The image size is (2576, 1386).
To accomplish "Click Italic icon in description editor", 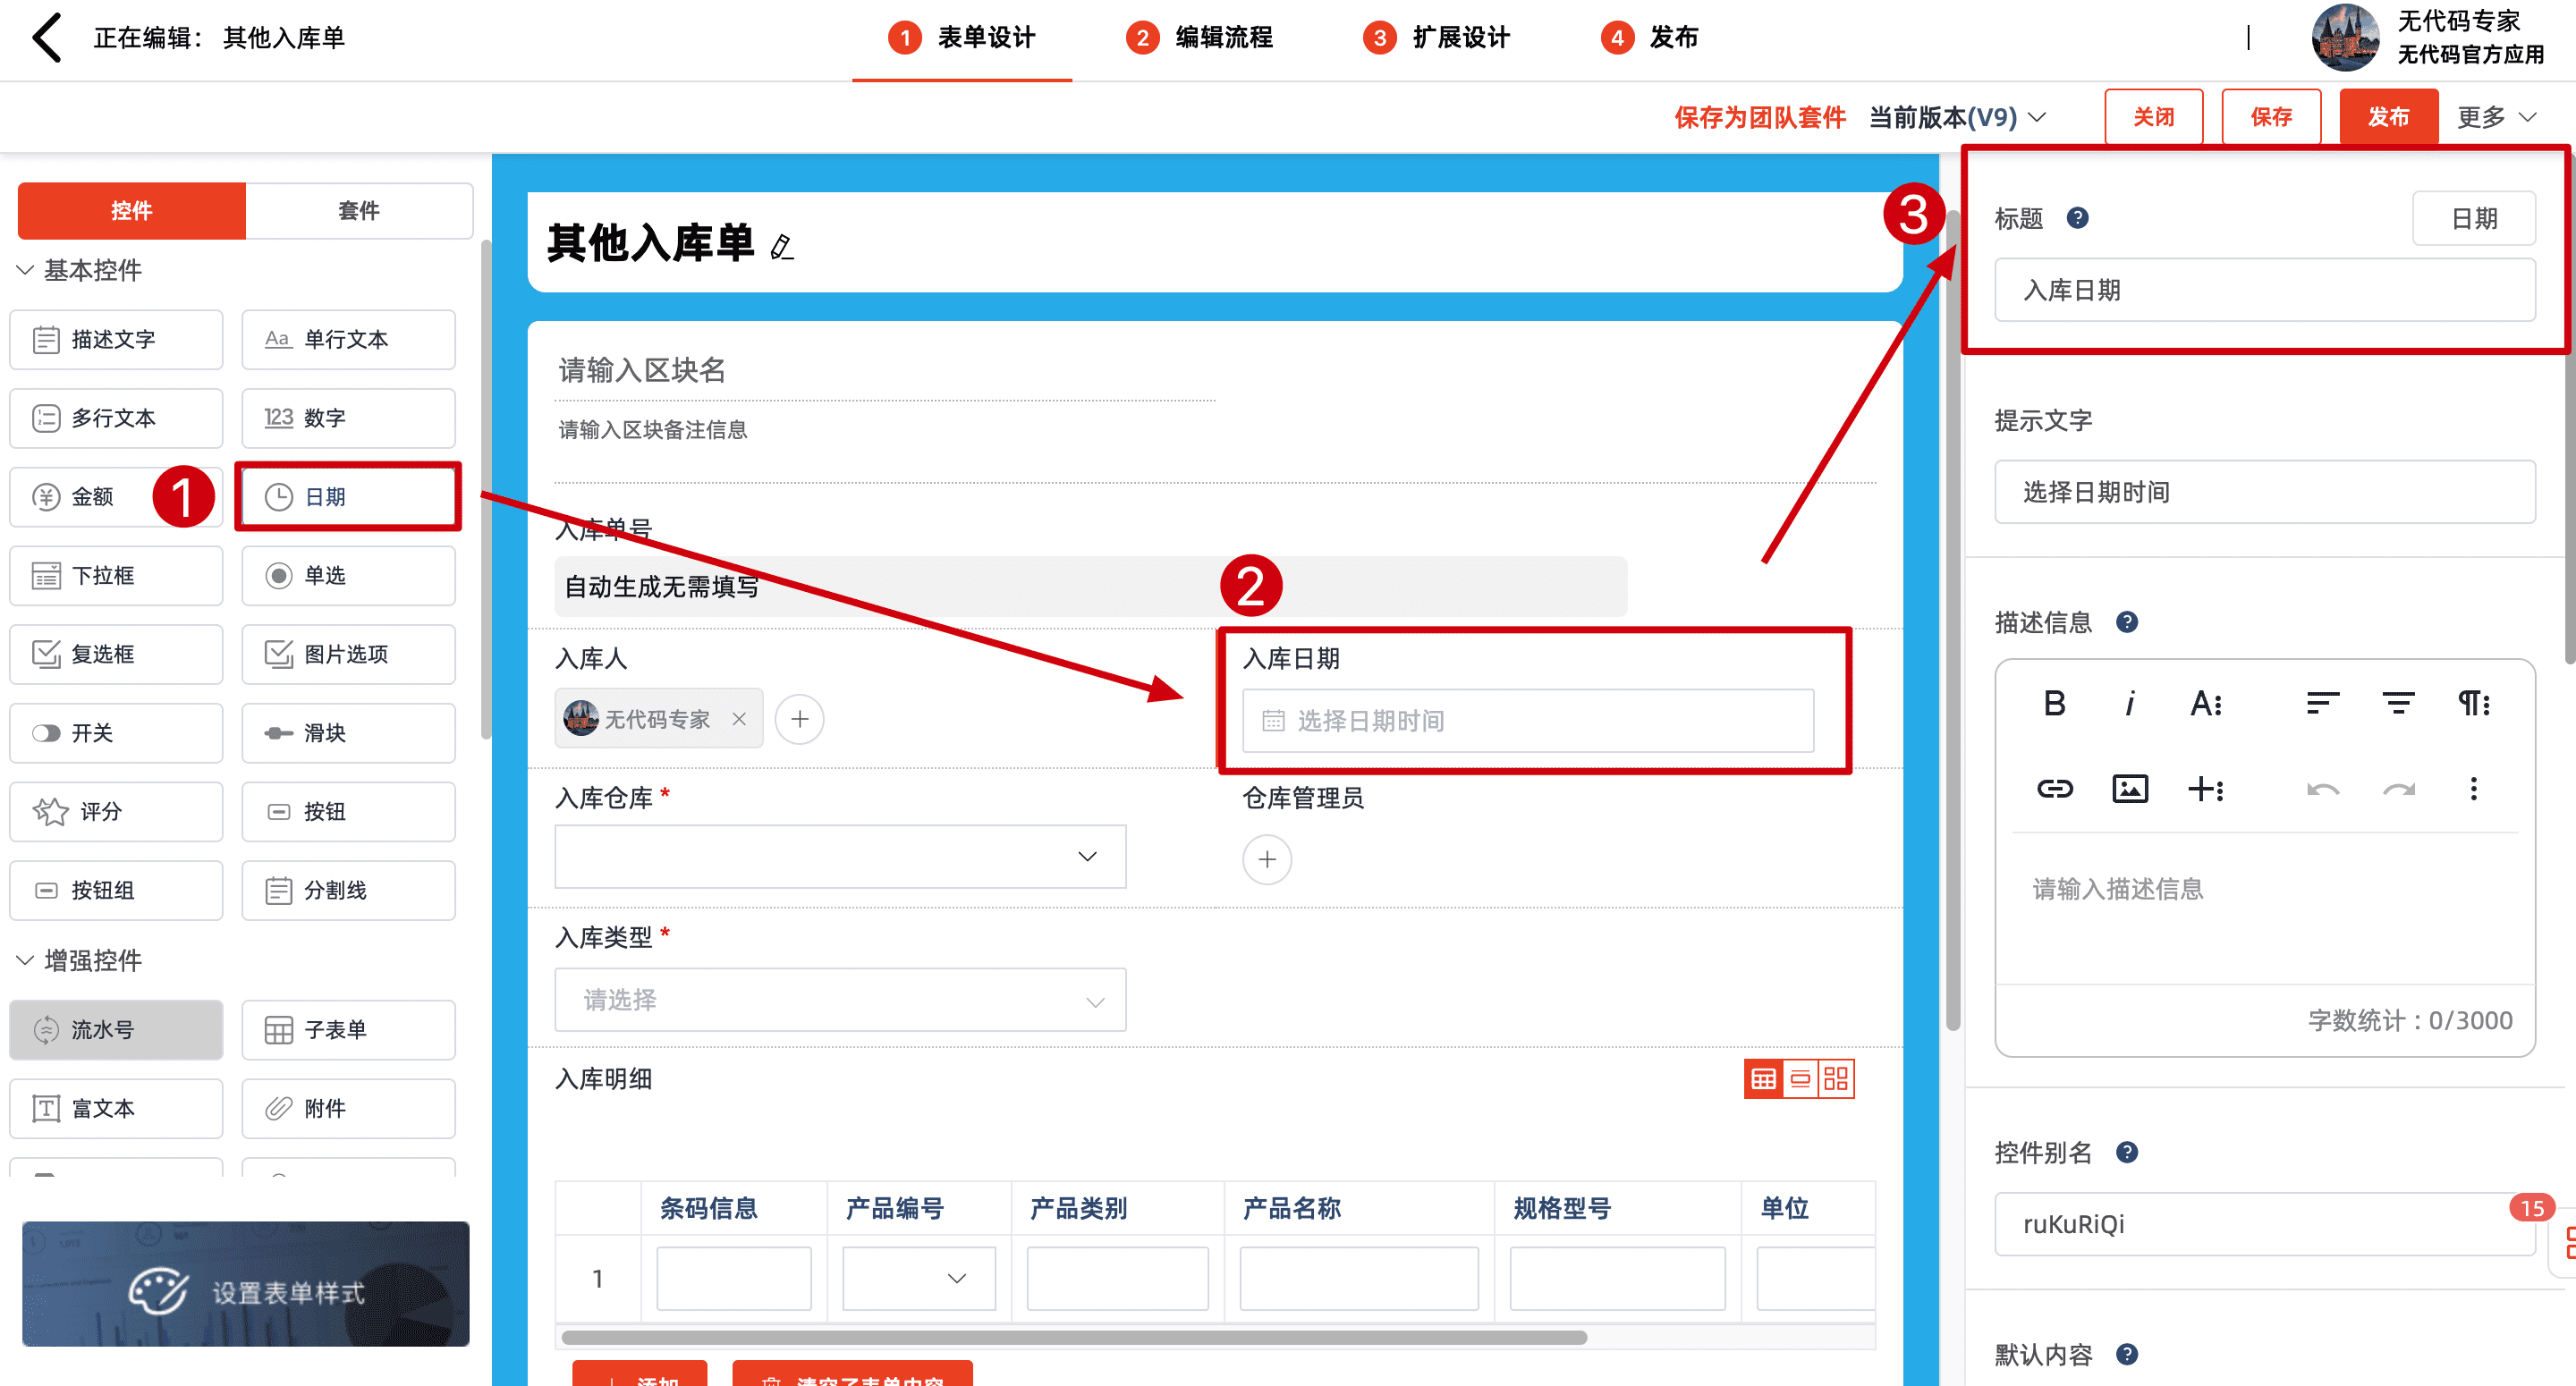I will [2129, 704].
